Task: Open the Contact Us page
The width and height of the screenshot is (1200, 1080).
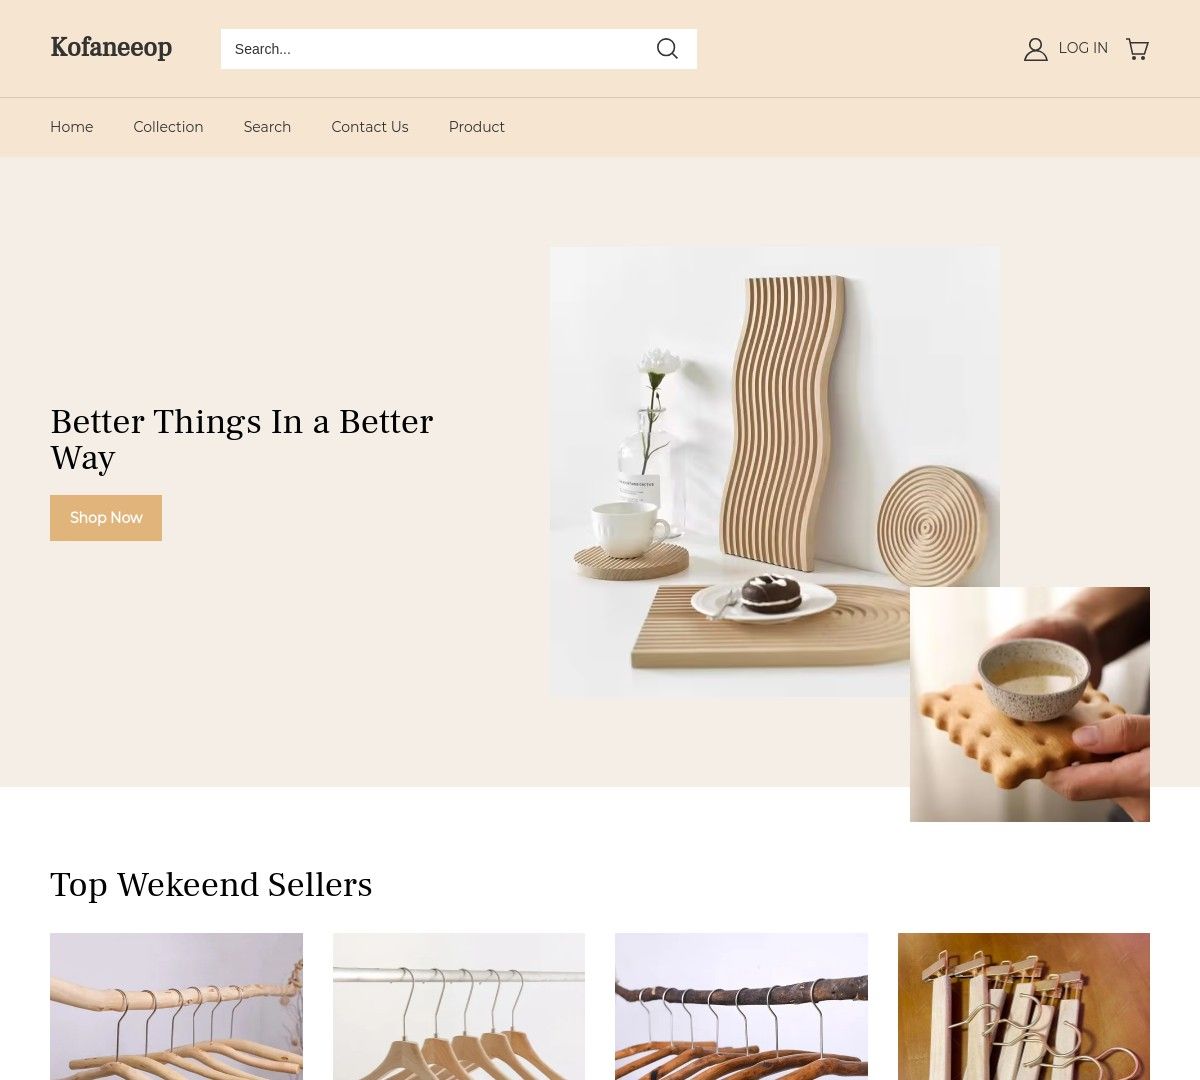Action: 370,127
